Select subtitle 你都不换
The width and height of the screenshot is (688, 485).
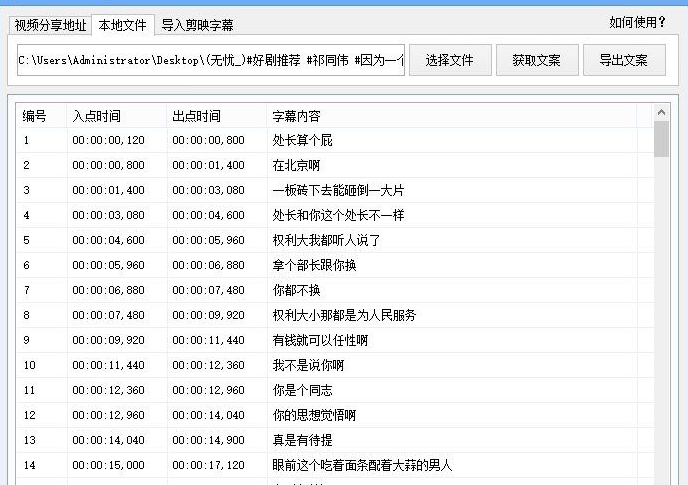point(297,291)
